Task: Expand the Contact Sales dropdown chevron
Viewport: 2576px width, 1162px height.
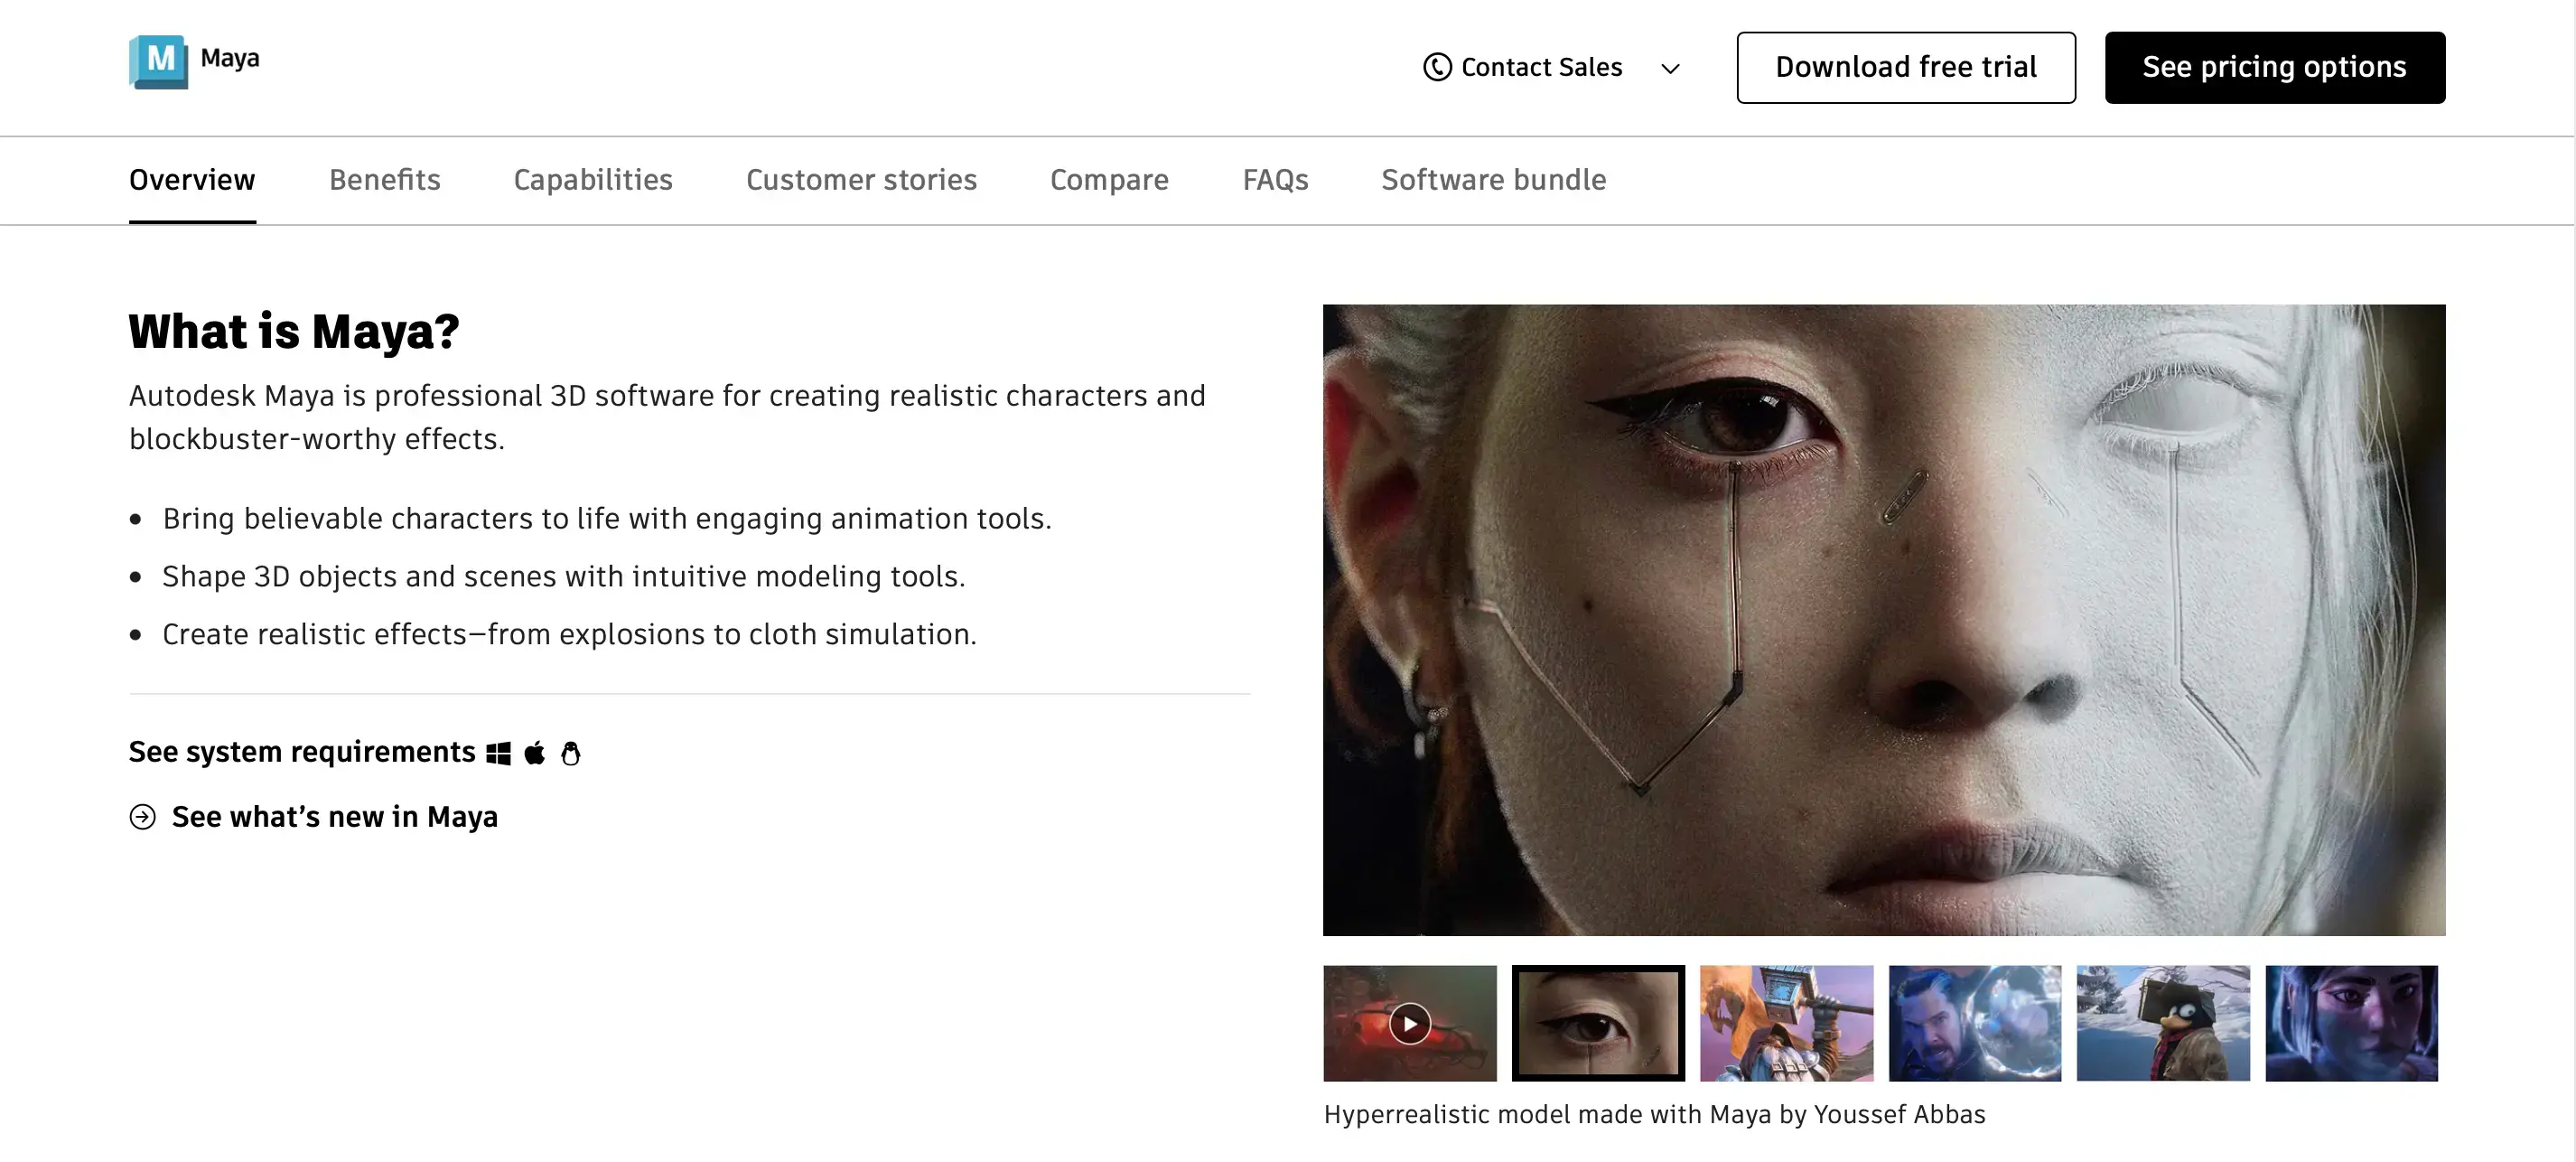Action: [1669, 68]
